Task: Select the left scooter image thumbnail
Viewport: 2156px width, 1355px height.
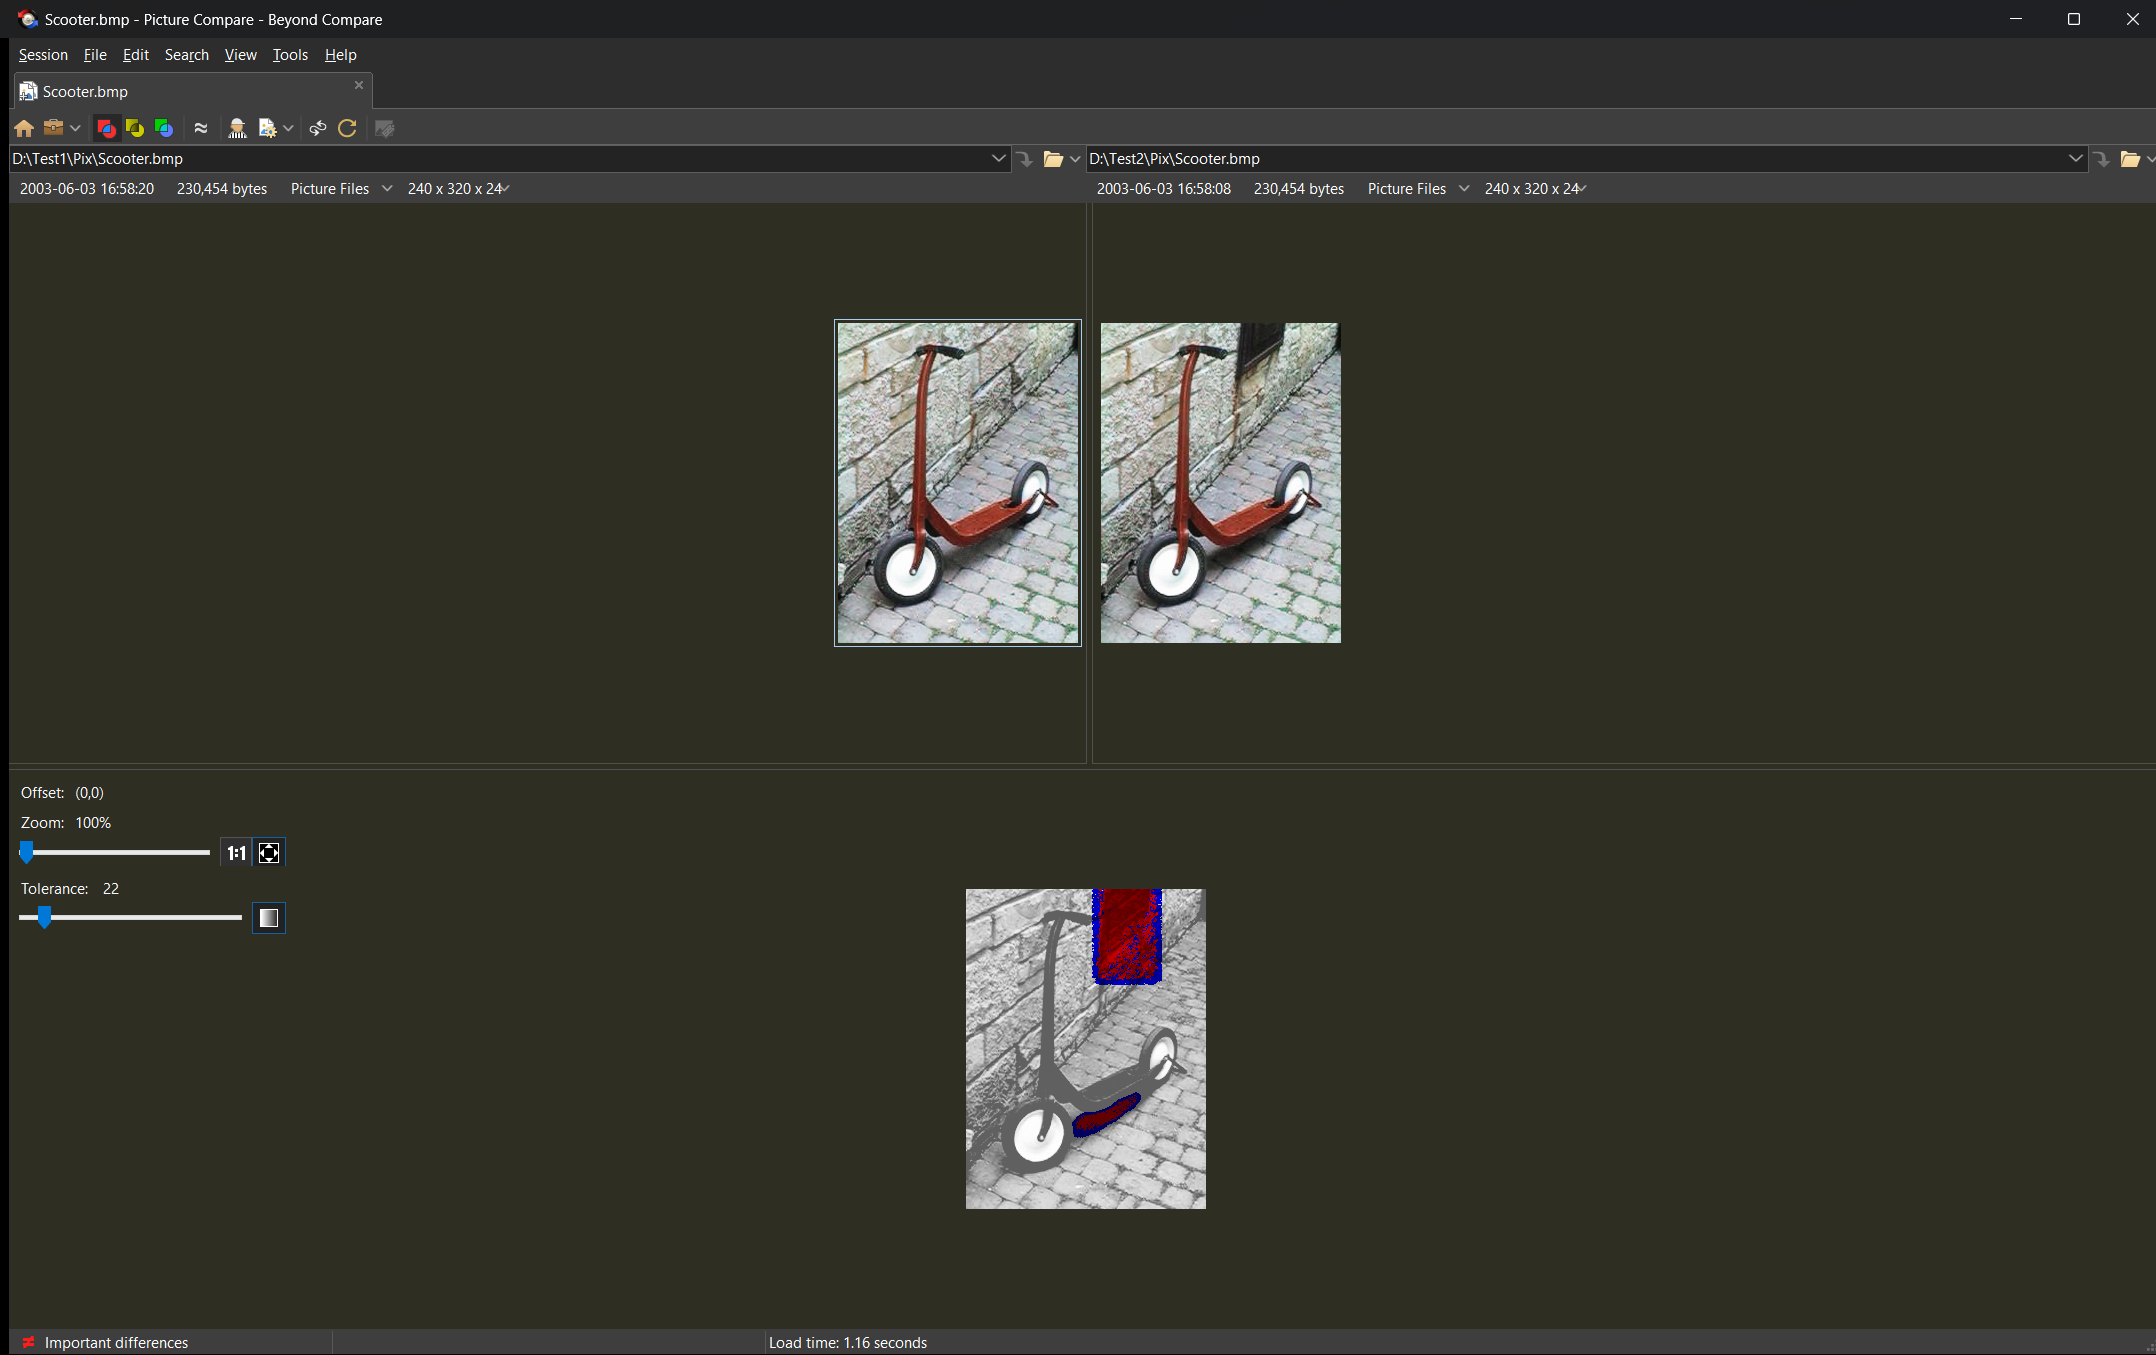Action: coord(958,483)
